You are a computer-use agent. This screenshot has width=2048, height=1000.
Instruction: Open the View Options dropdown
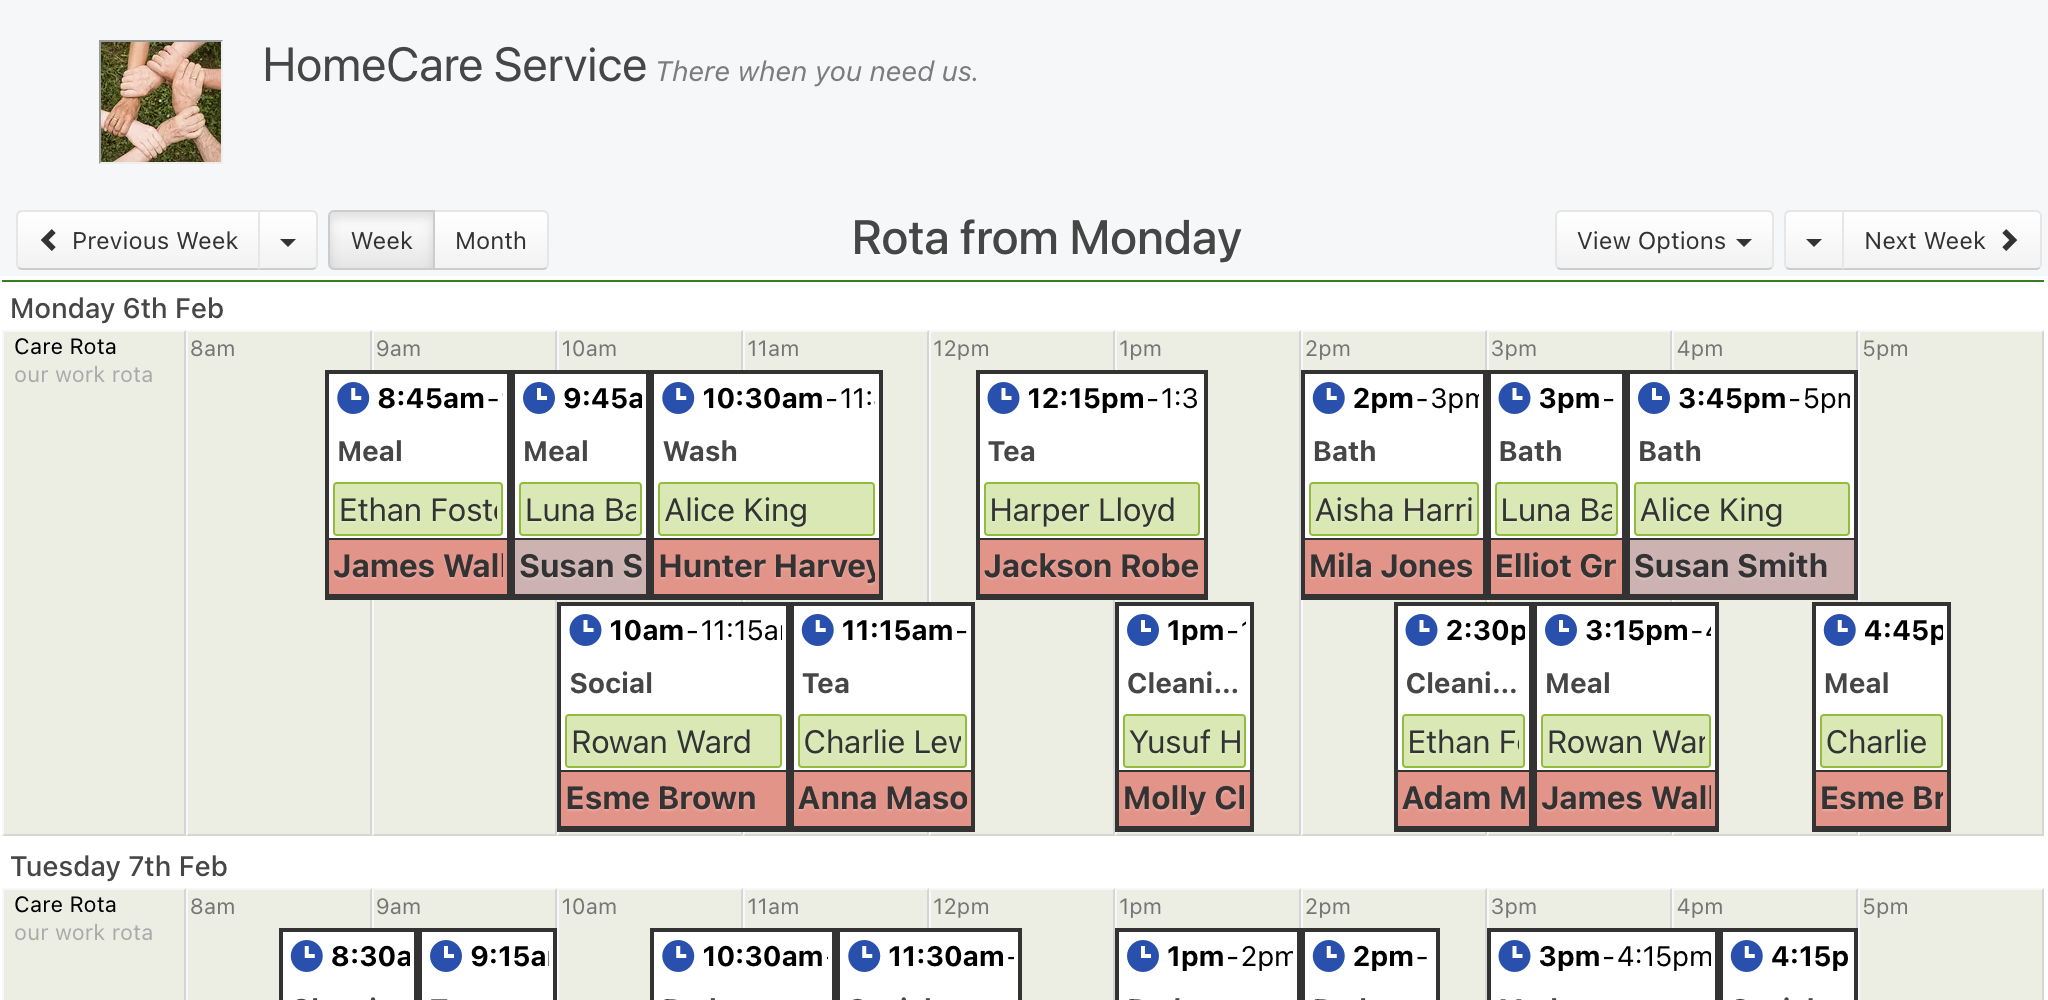(x=1664, y=240)
